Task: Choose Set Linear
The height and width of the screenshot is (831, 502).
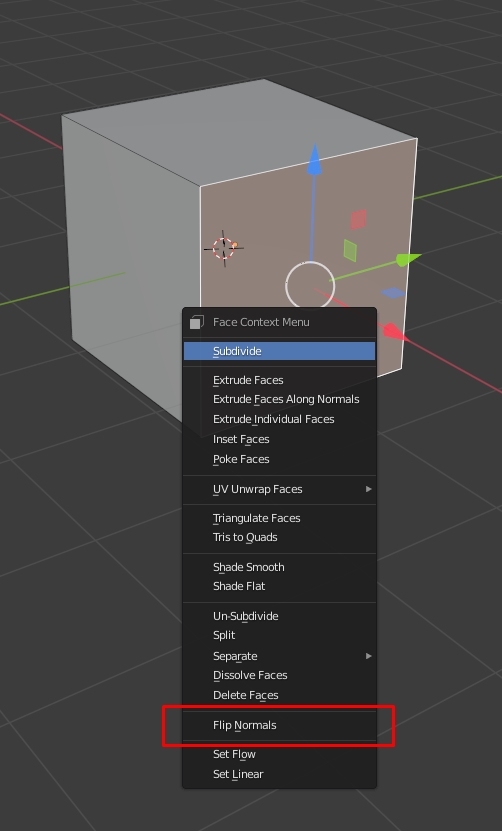Action: click(x=279, y=774)
